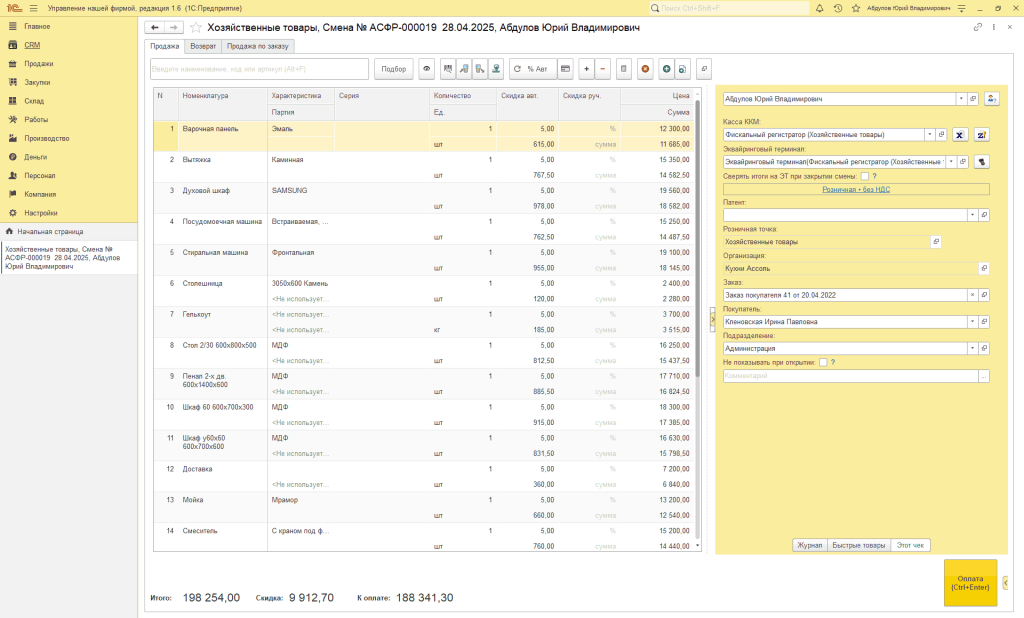The image size is (1024, 618).
Task: Open the Продажи section in the sidebar
Action: [39, 63]
